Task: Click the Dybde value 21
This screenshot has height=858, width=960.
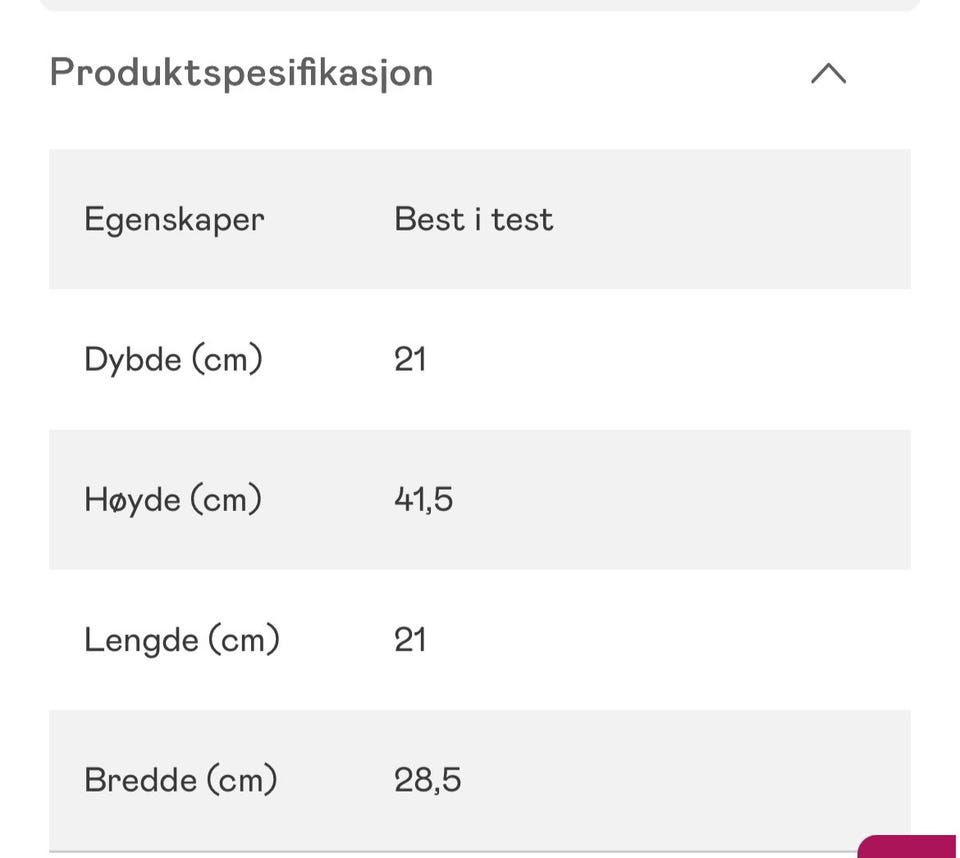Action: click(x=410, y=359)
